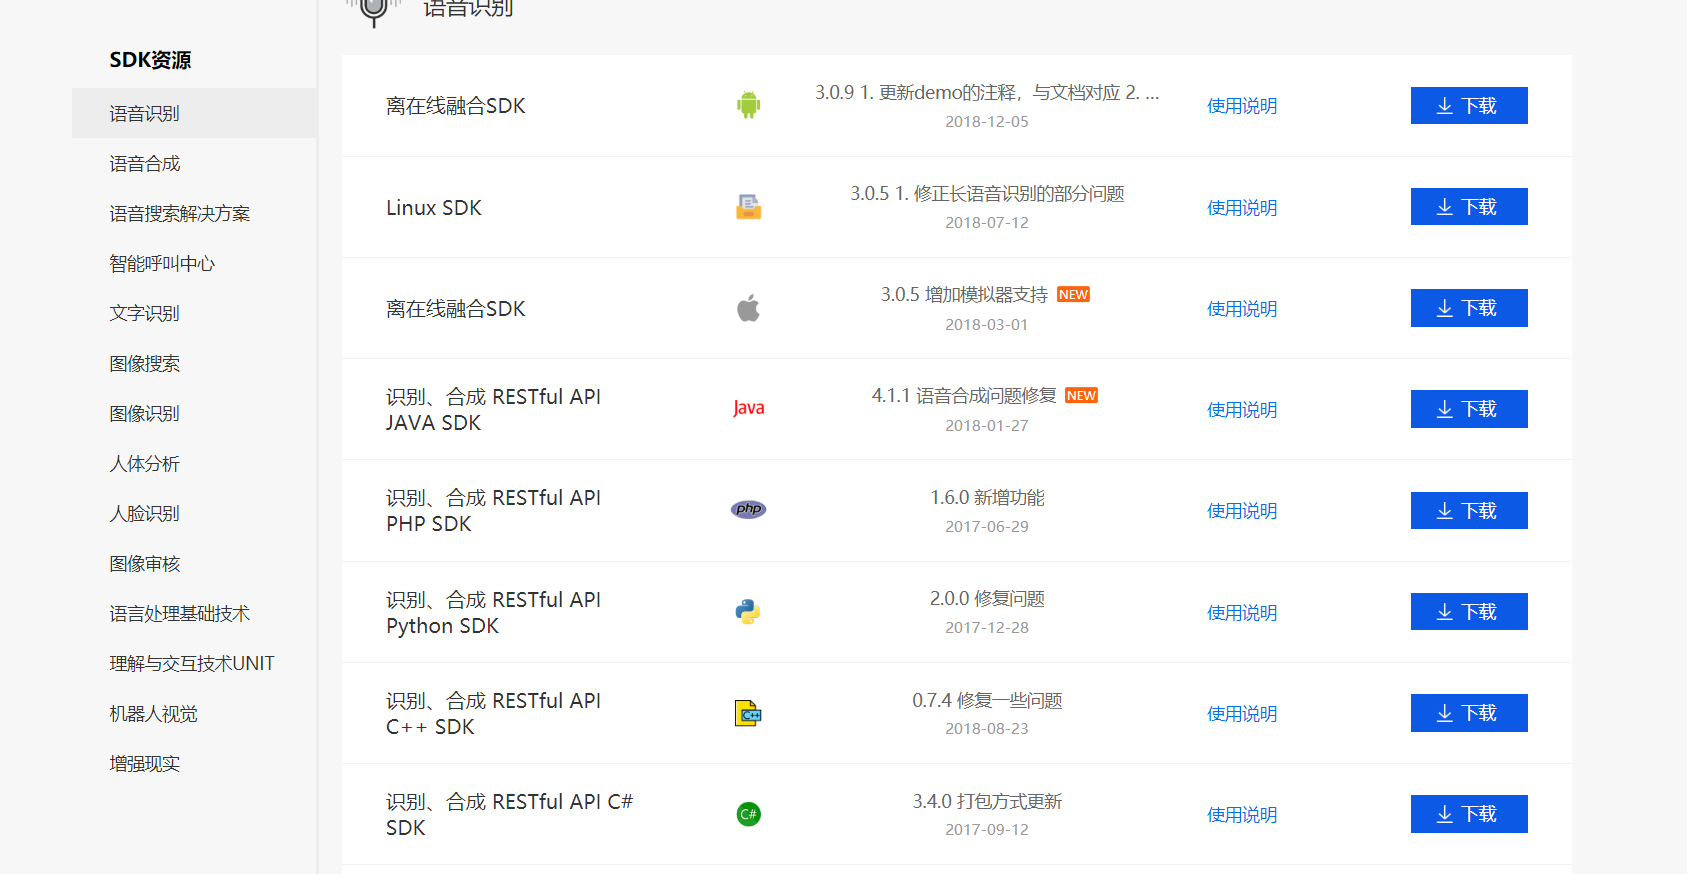Click the NEW badge on 增加模拟器支持 row

point(1073,295)
